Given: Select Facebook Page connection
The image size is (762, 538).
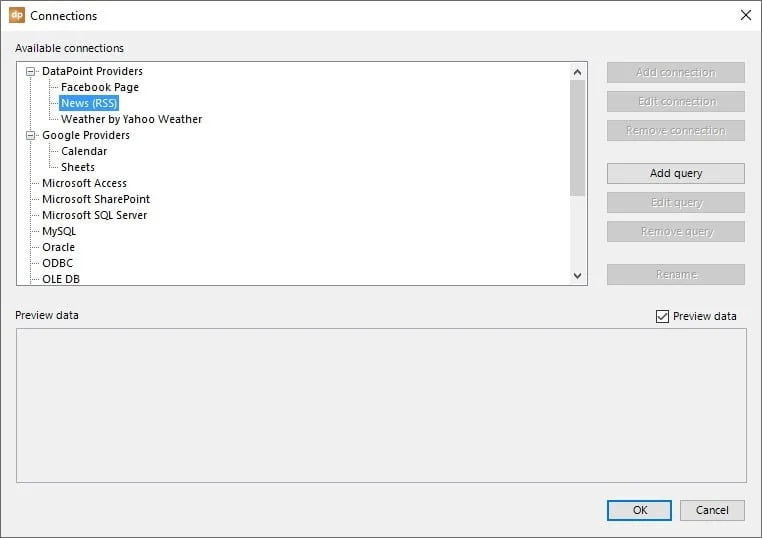Looking at the screenshot, I should coord(100,87).
